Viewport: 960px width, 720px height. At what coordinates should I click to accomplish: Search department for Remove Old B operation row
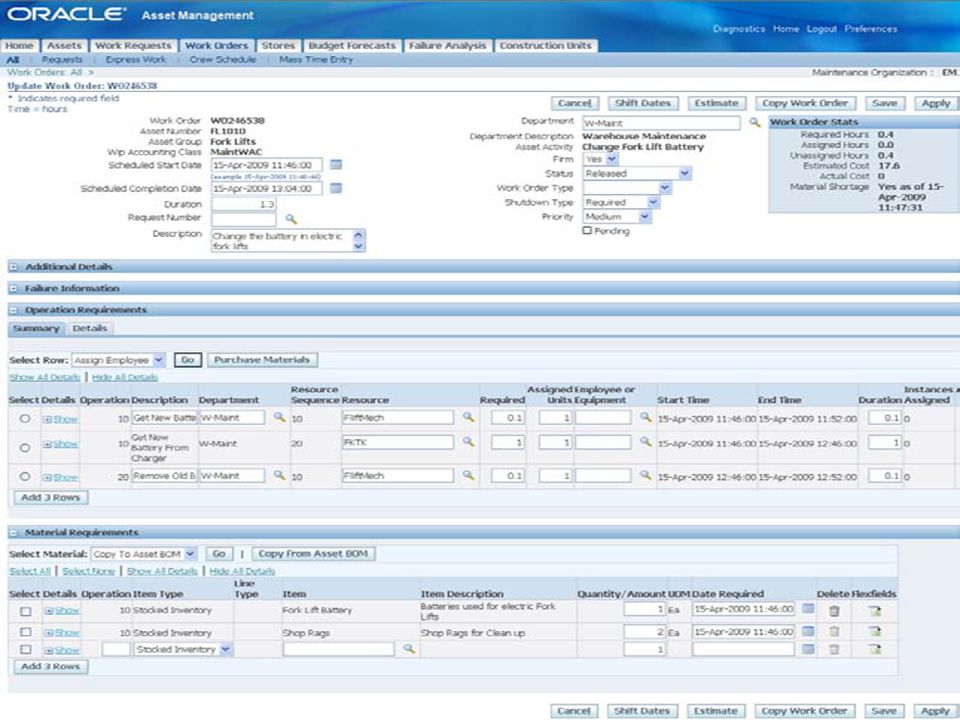click(279, 475)
